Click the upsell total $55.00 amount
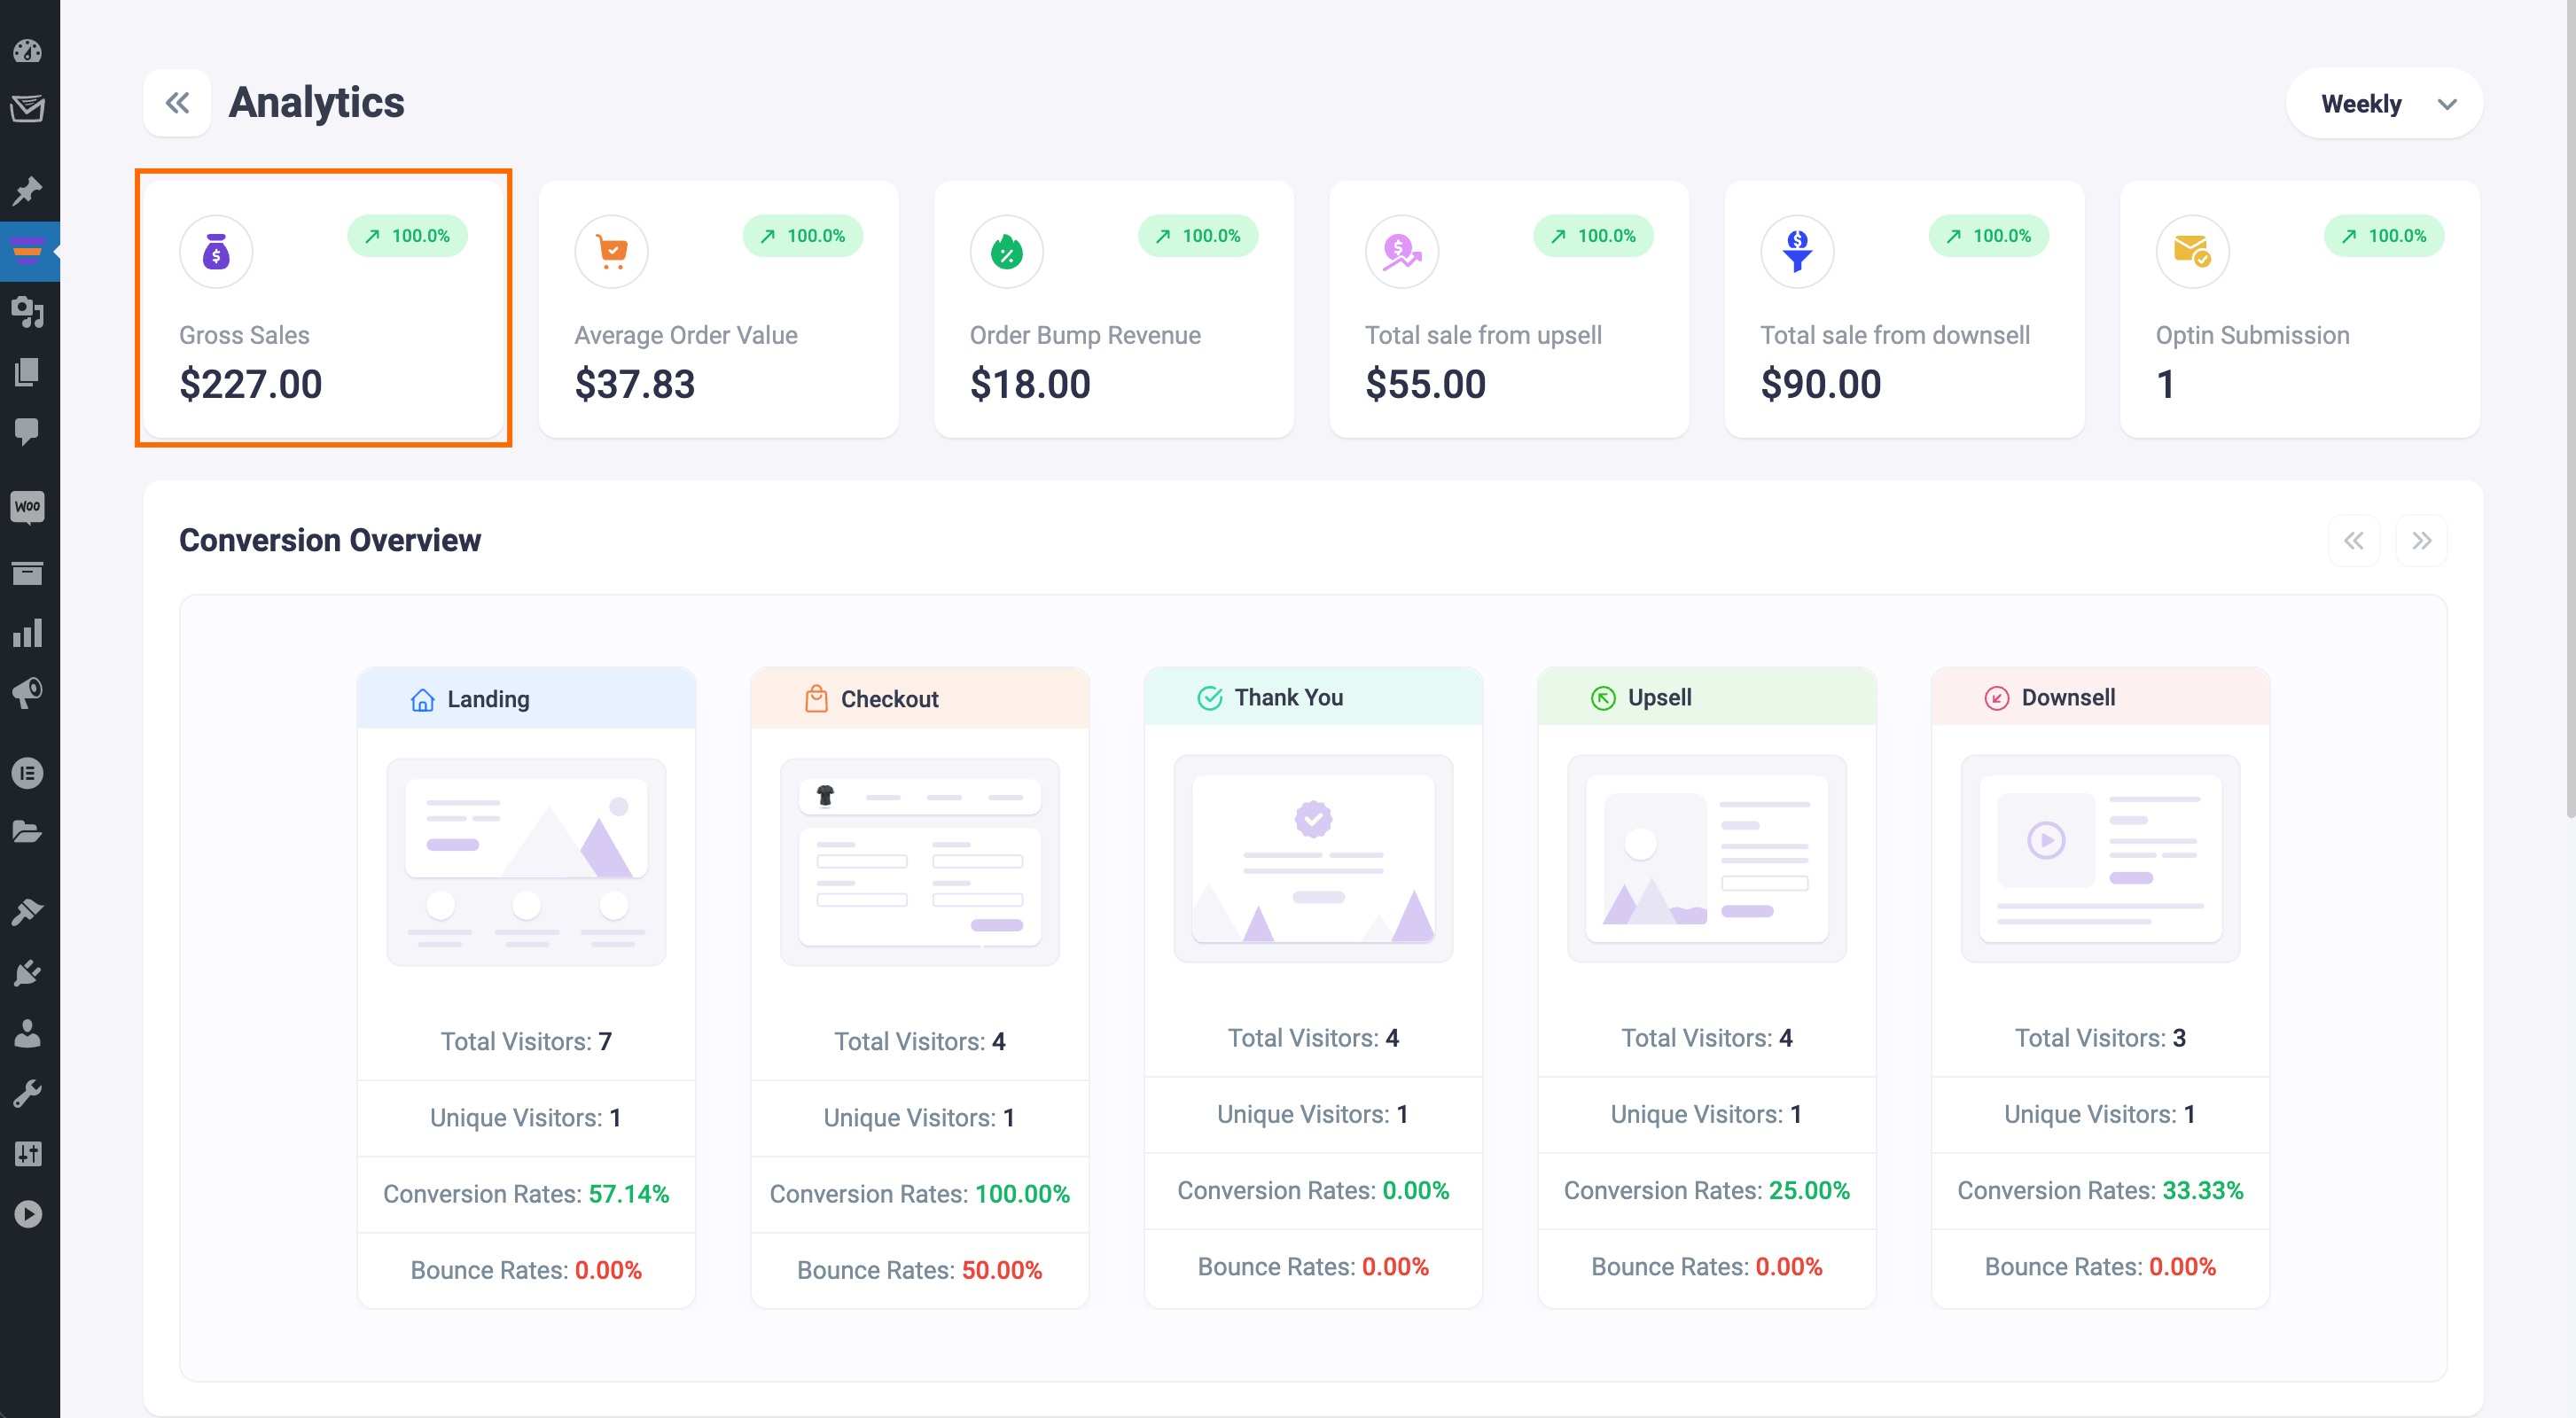Image resolution: width=2576 pixels, height=1418 pixels. point(1426,384)
